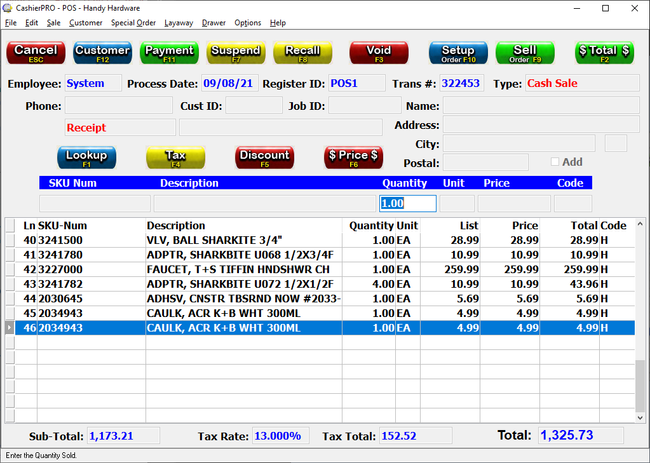Click the green Payment F11 button
The image size is (650, 463).
point(169,53)
